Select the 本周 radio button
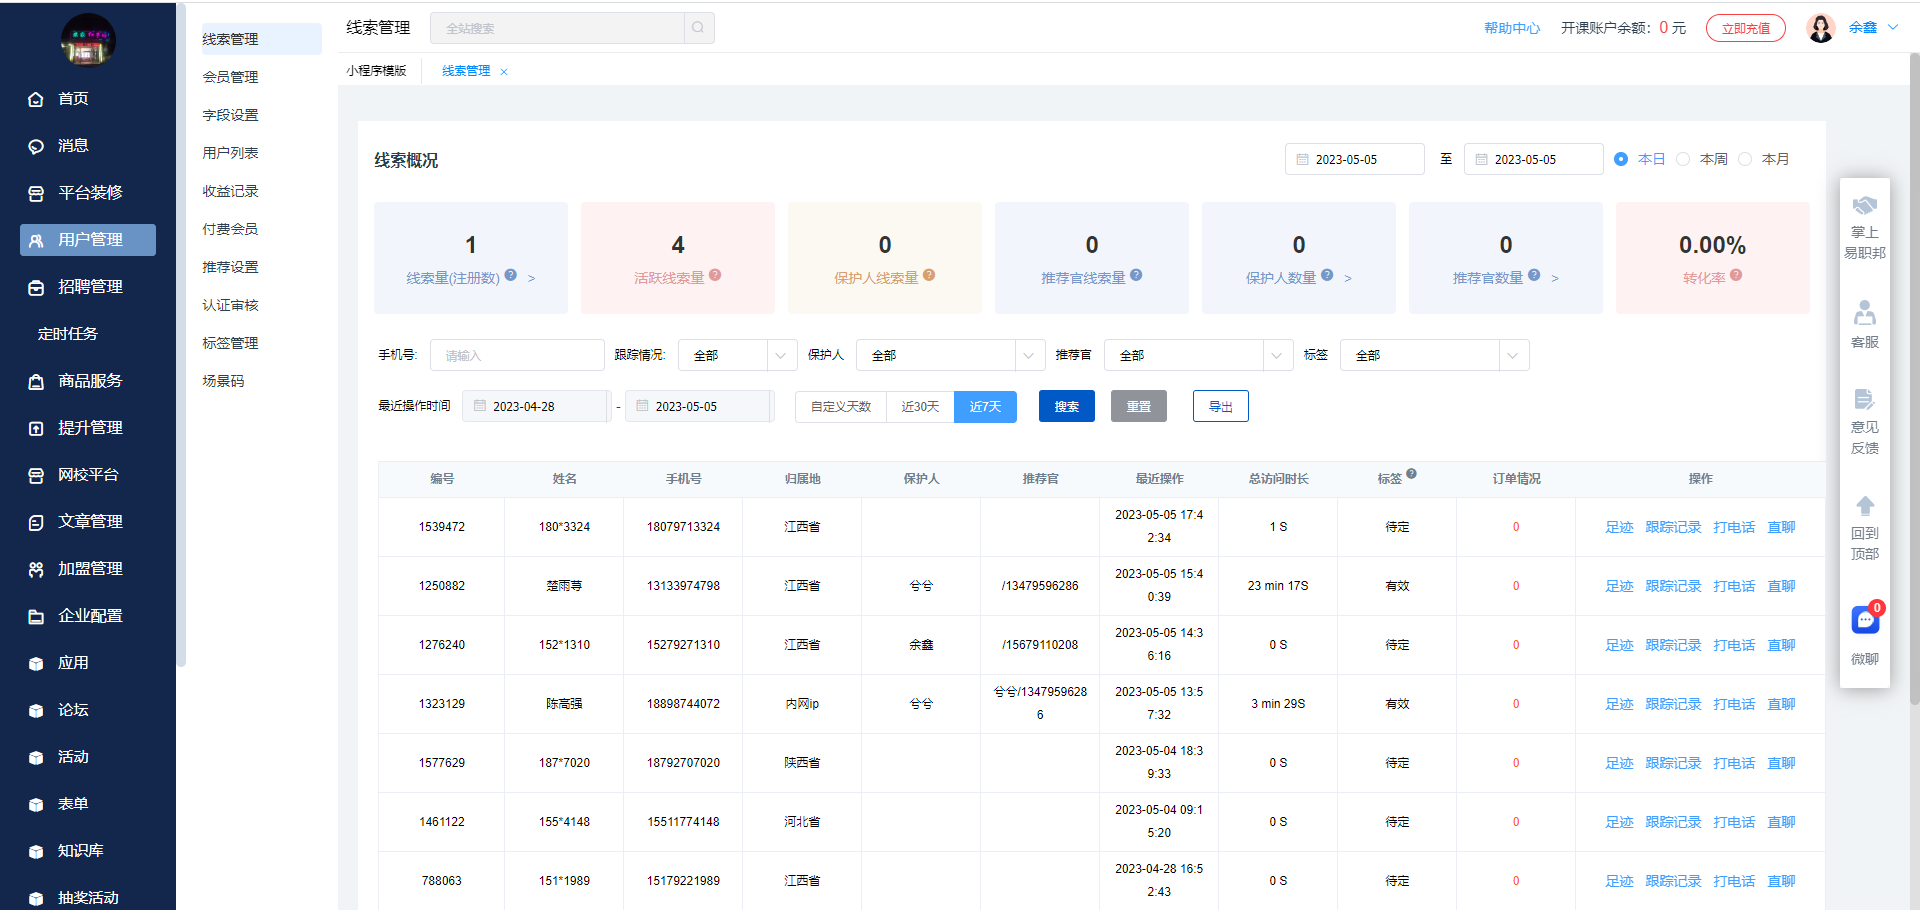The width and height of the screenshot is (1920, 910). pos(1683,159)
